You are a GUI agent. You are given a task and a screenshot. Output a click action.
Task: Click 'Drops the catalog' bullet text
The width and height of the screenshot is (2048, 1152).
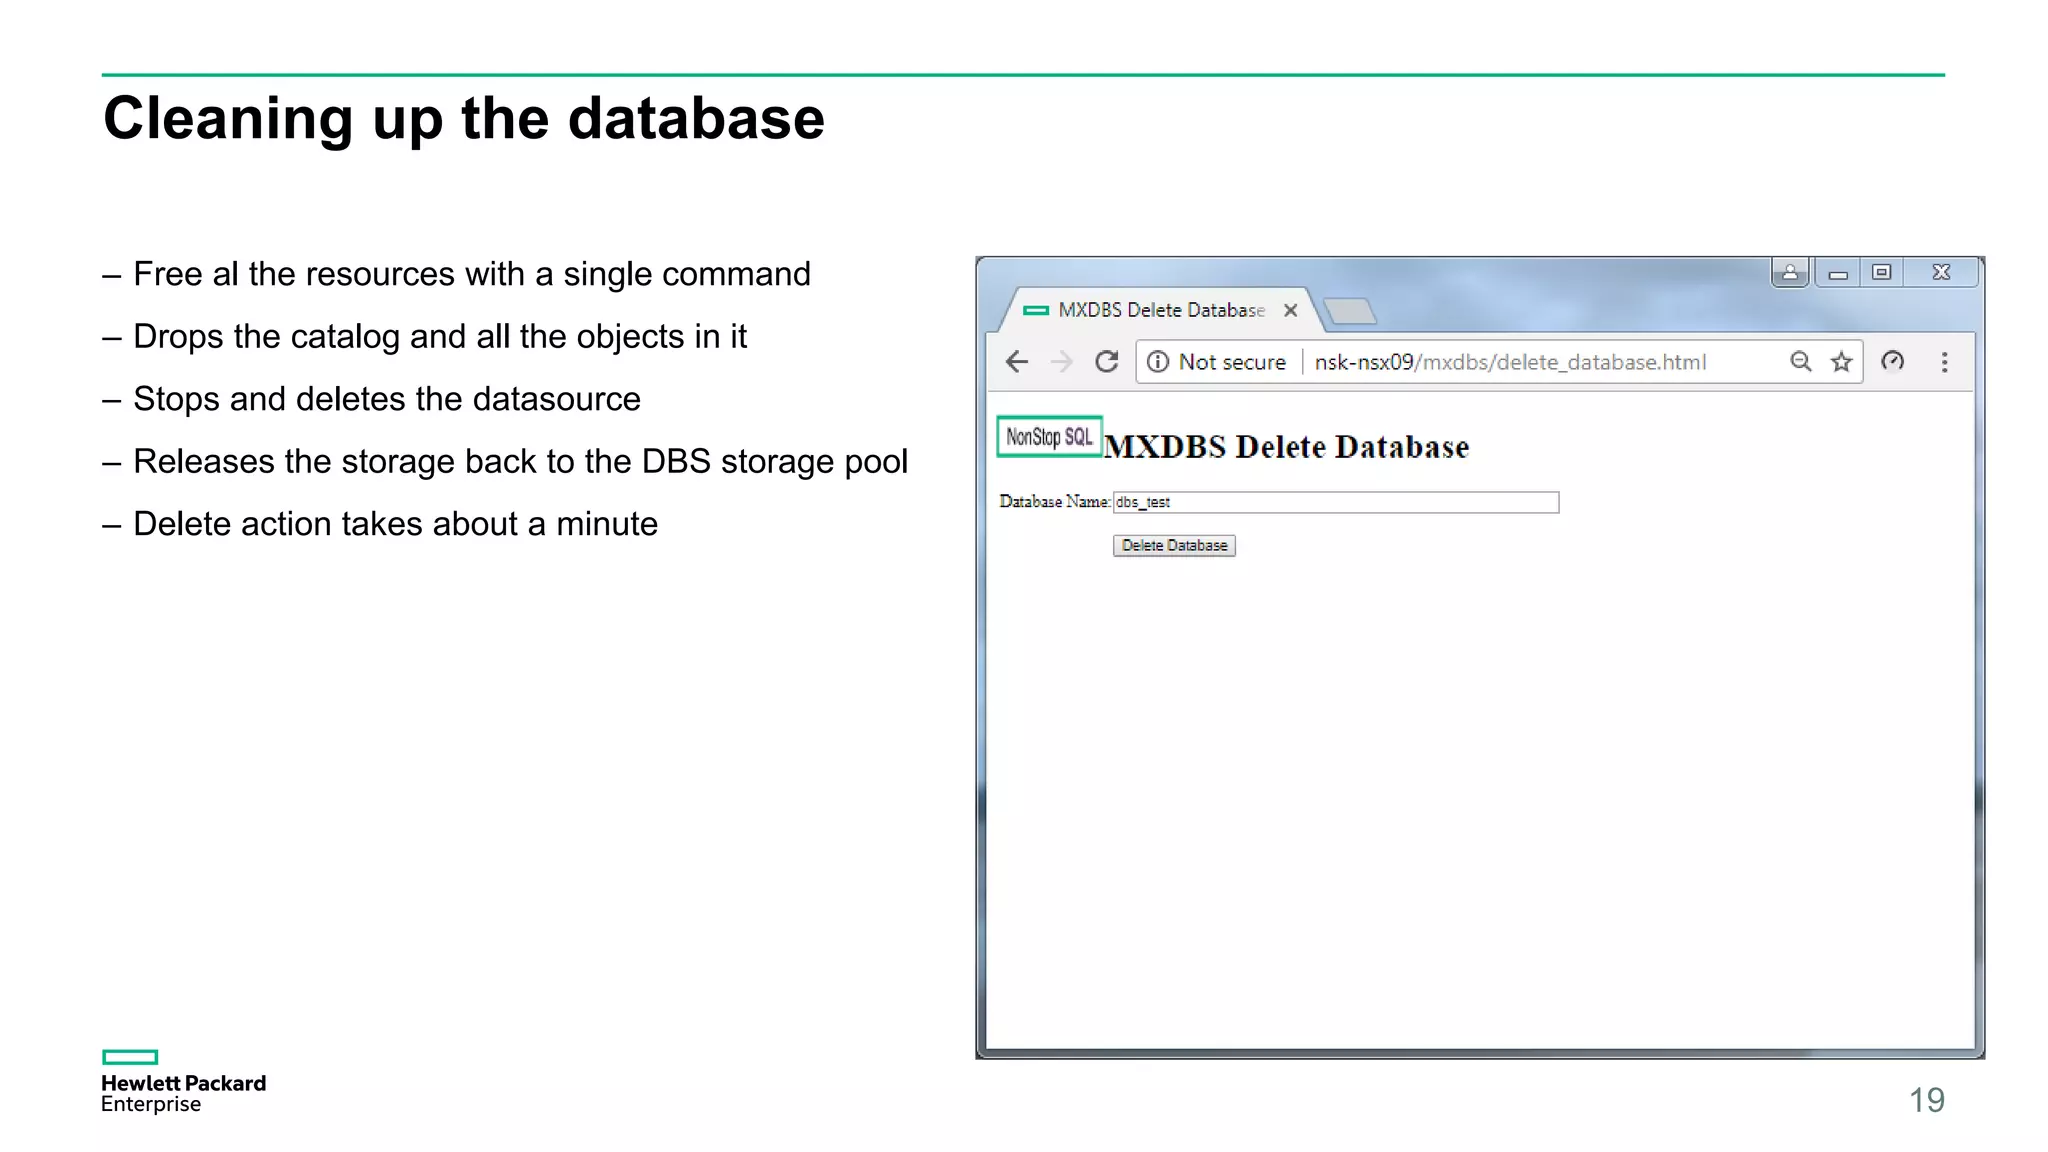click(440, 337)
